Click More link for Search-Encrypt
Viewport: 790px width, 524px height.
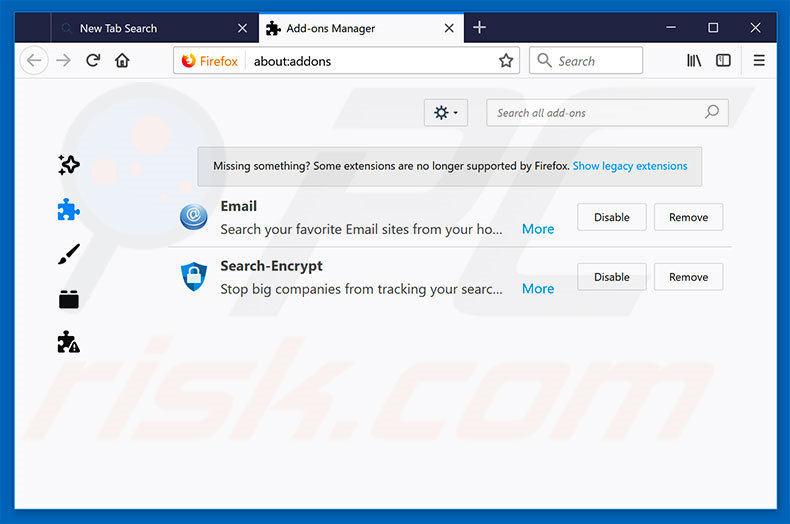(x=538, y=289)
